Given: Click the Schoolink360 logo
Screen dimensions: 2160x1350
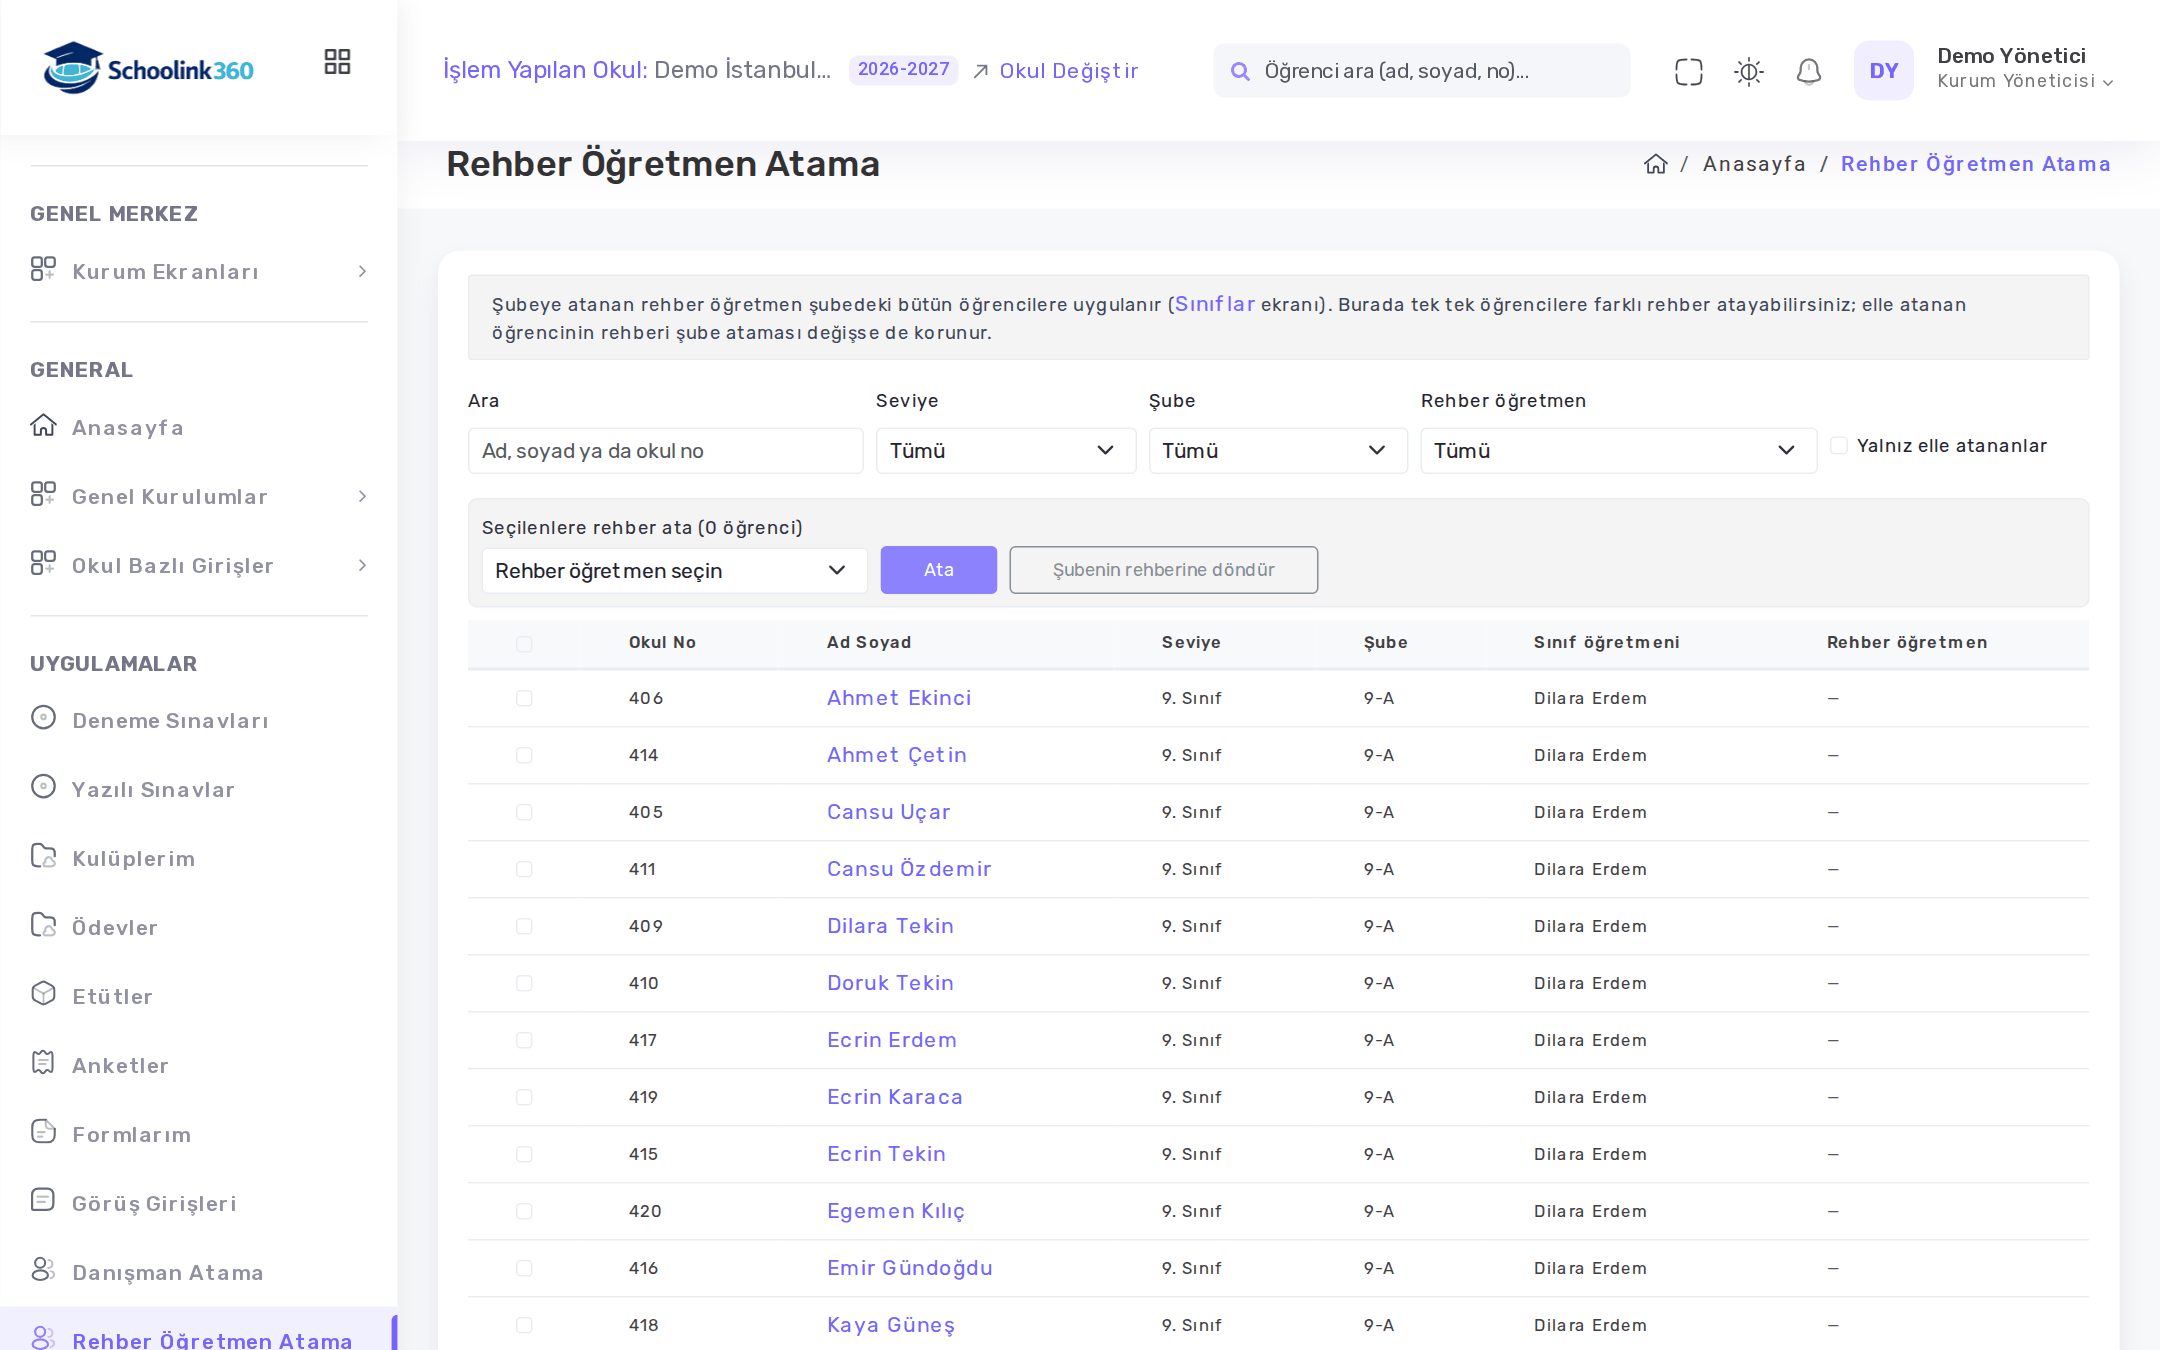Looking at the screenshot, I should pos(148,68).
